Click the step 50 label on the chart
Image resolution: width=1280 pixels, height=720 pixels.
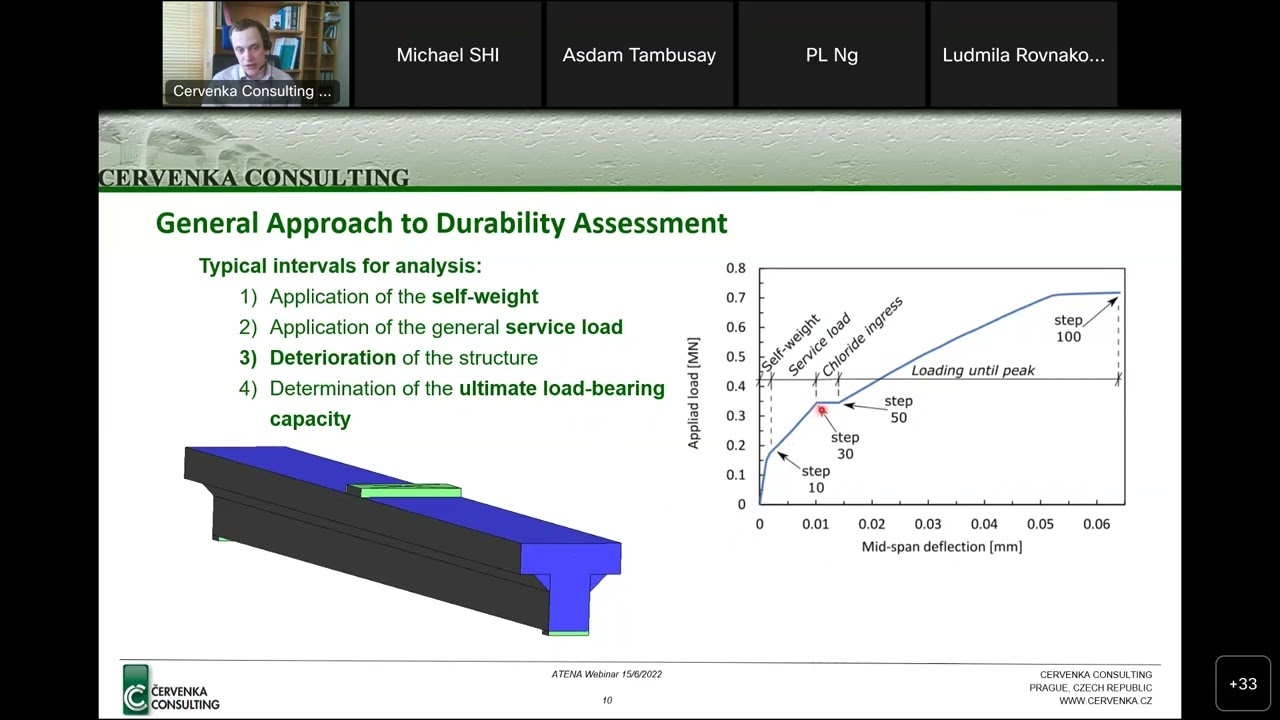click(898, 409)
